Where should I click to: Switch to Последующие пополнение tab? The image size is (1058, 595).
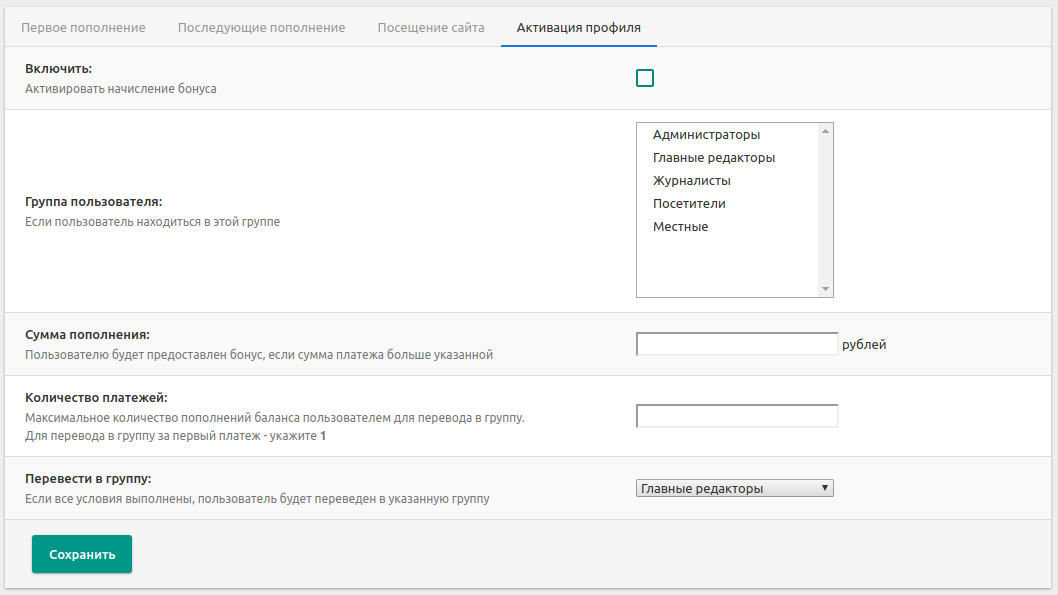(261, 27)
